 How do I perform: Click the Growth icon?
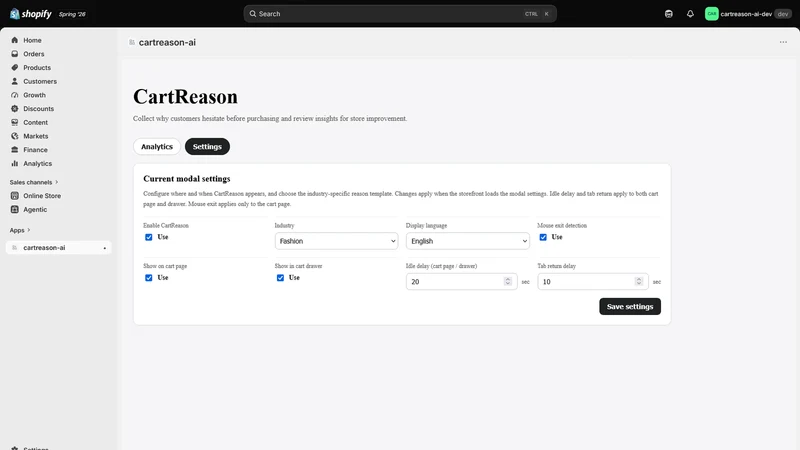click(15, 95)
